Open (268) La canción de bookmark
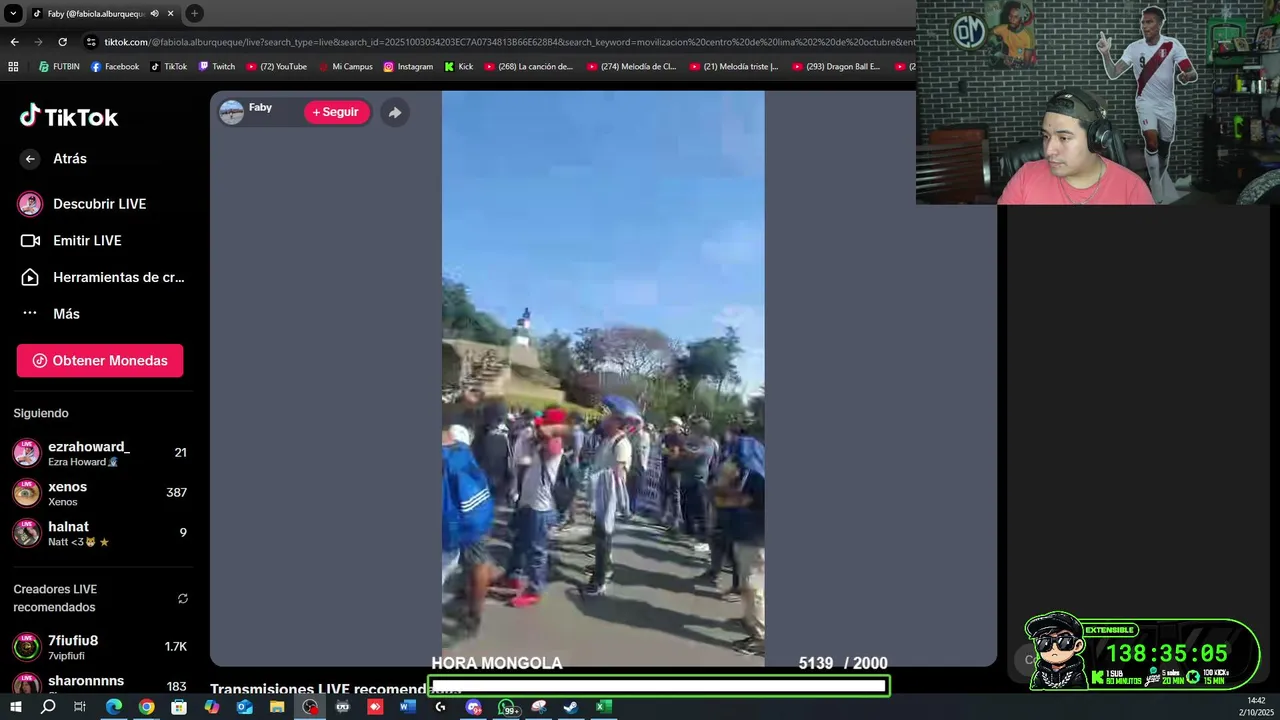Image resolution: width=1280 pixels, height=720 pixels. [x=529, y=67]
